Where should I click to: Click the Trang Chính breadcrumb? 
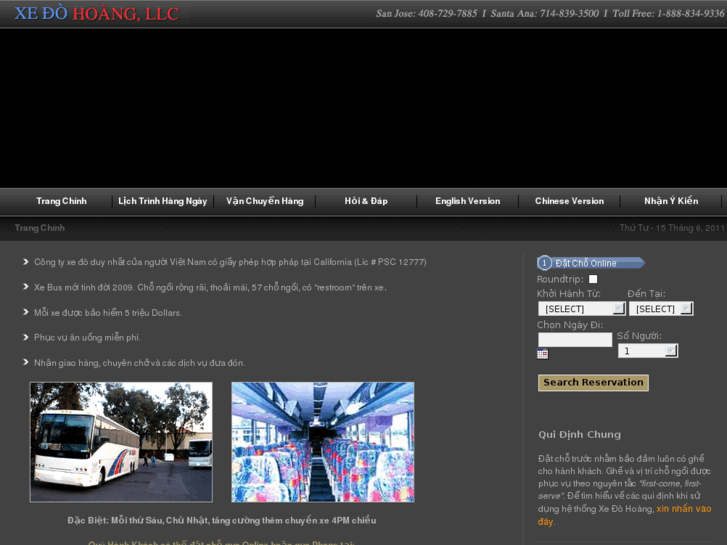(39, 228)
